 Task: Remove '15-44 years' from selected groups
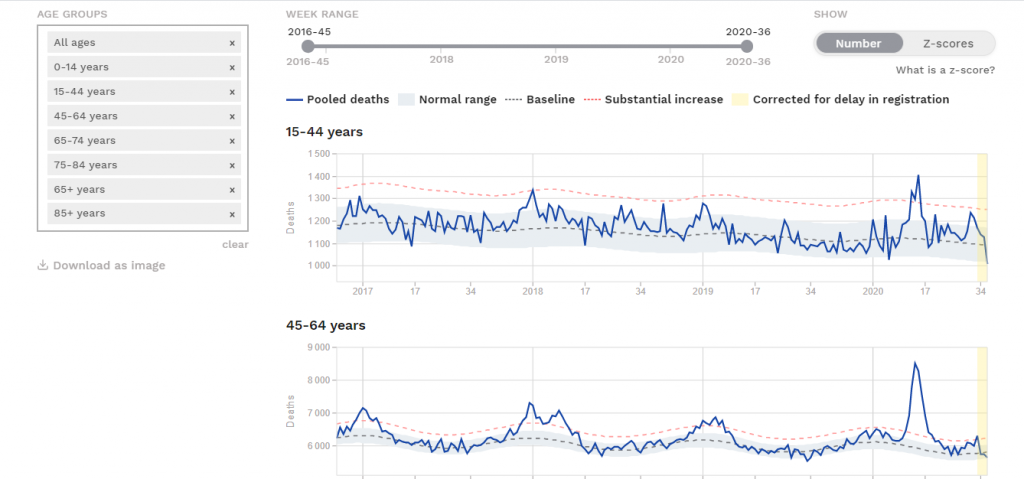(232, 92)
